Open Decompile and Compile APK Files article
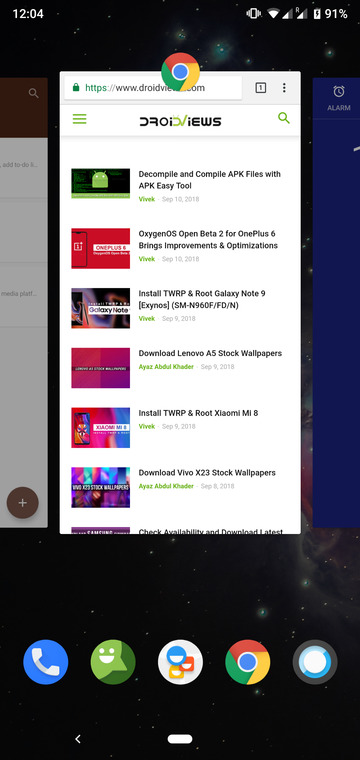360x760 pixels. tap(209, 180)
